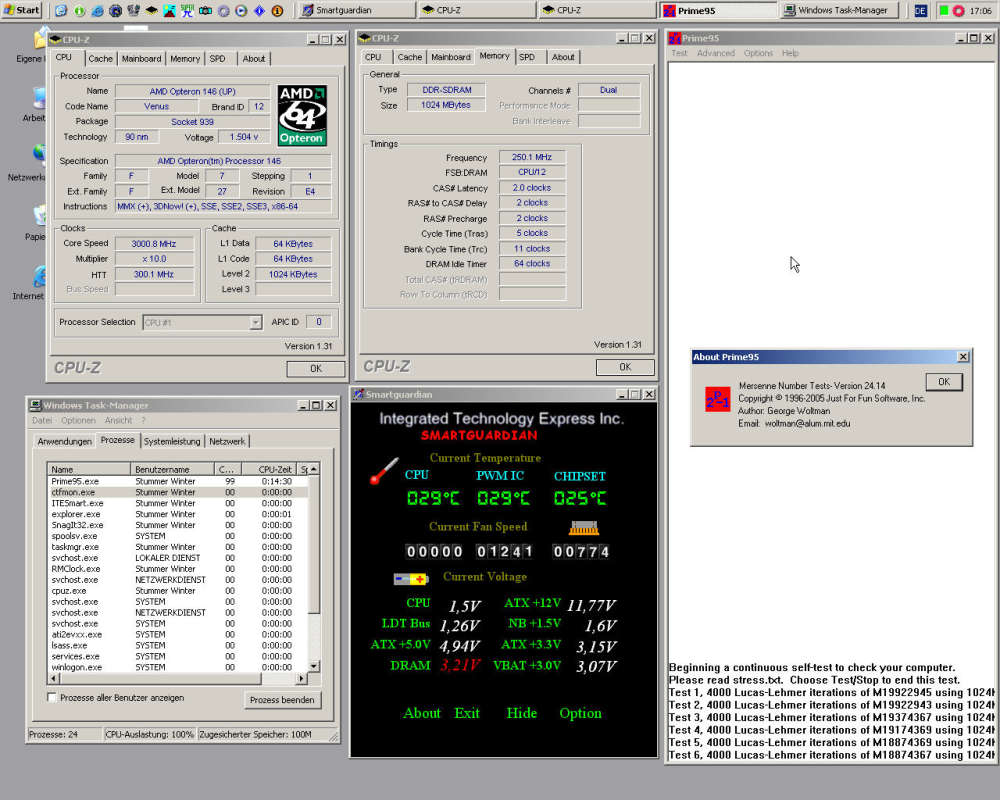Select RMClock.exe in process list
The width and height of the screenshot is (1000, 800).
click(76, 569)
